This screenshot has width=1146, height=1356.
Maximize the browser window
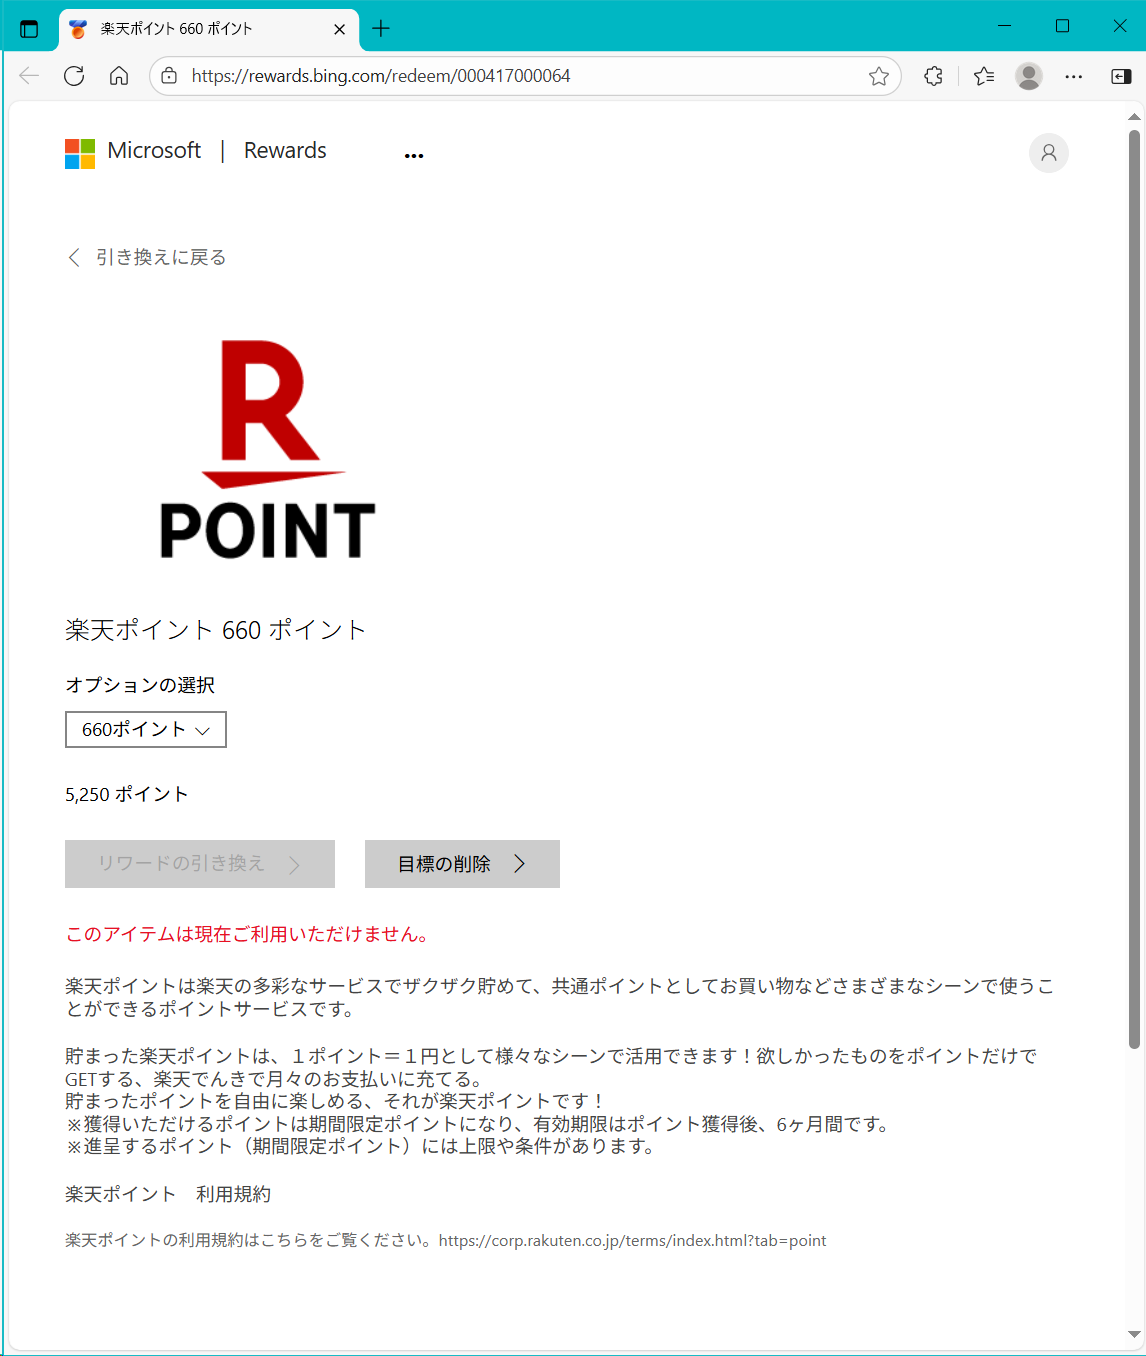coord(1062,26)
